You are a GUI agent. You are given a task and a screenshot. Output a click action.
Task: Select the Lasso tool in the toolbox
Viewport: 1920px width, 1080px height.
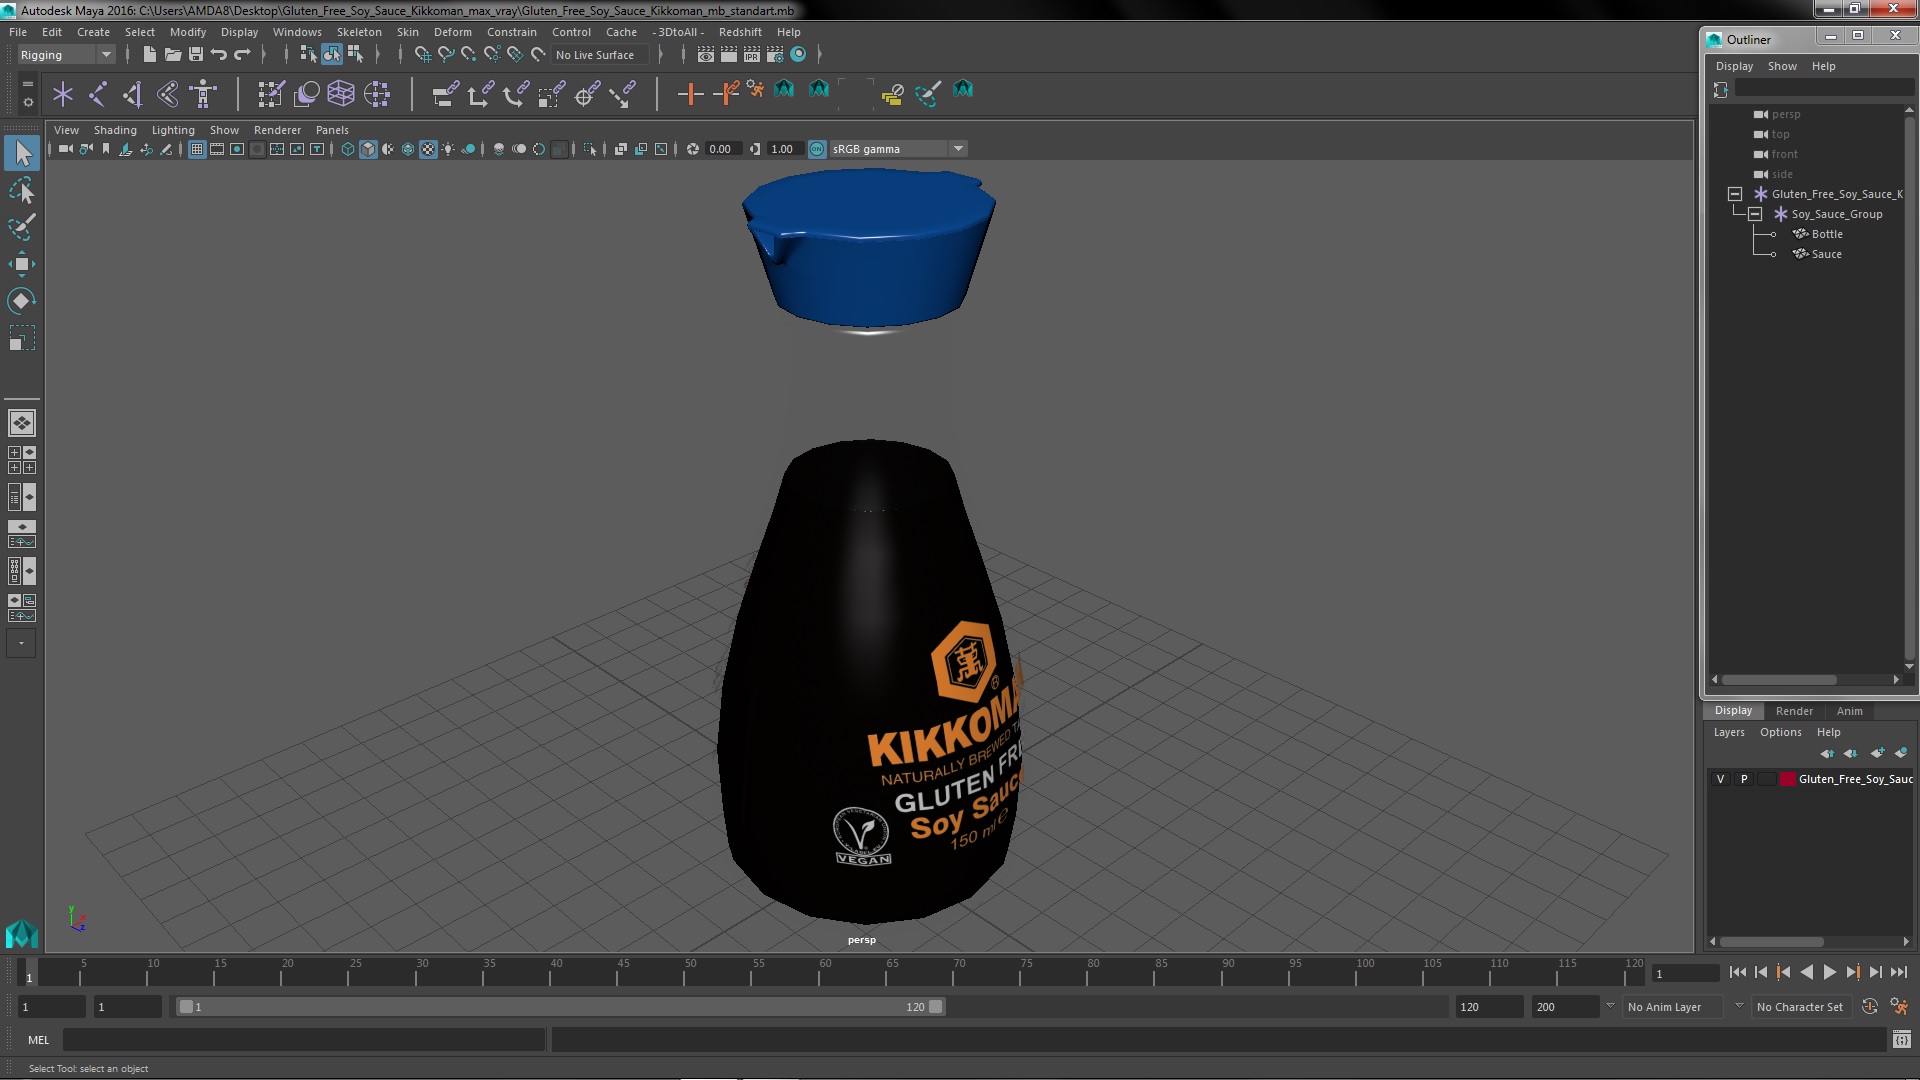(22, 190)
